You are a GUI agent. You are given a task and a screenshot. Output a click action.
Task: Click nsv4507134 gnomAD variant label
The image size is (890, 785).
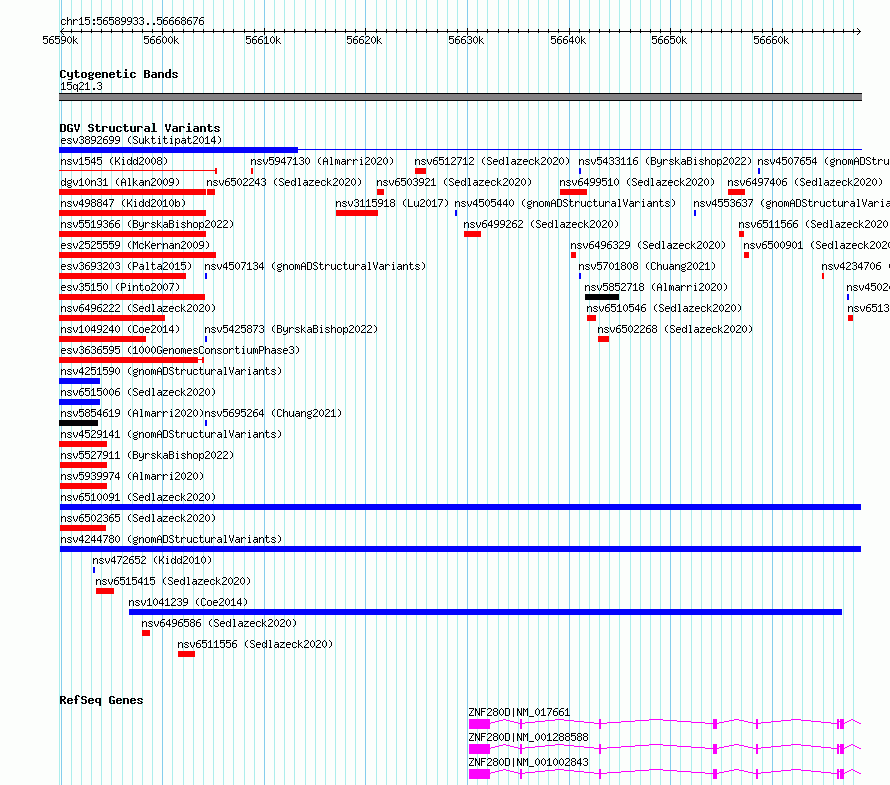point(315,266)
